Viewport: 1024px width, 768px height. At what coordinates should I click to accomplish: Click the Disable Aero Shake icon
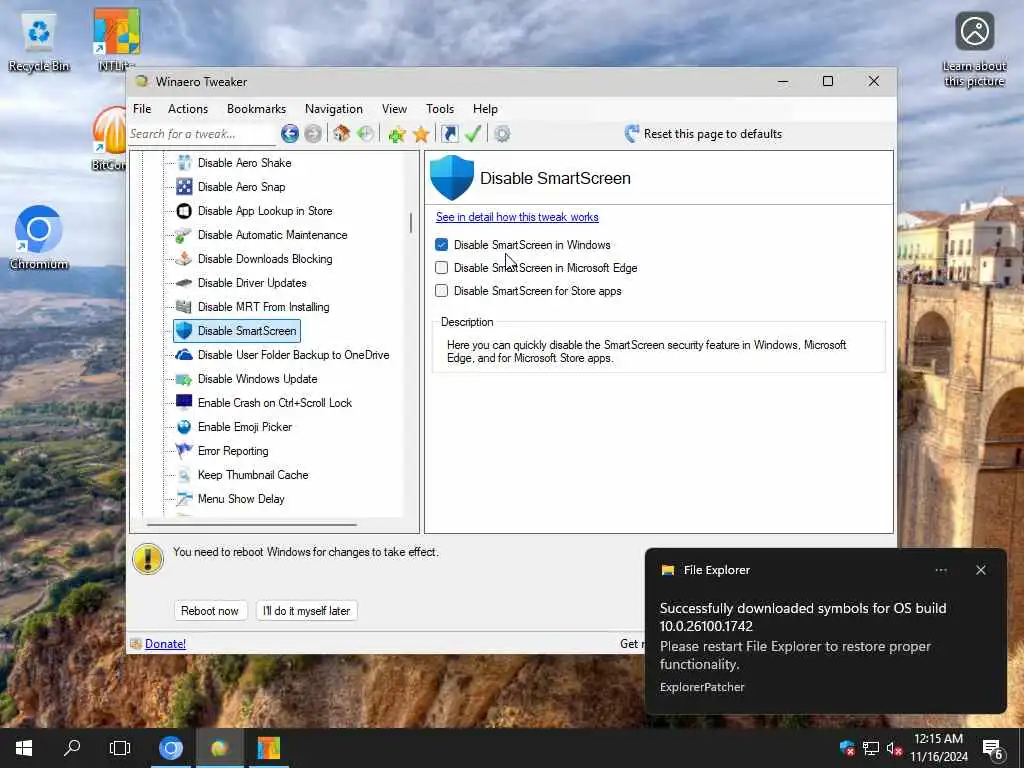click(x=184, y=163)
